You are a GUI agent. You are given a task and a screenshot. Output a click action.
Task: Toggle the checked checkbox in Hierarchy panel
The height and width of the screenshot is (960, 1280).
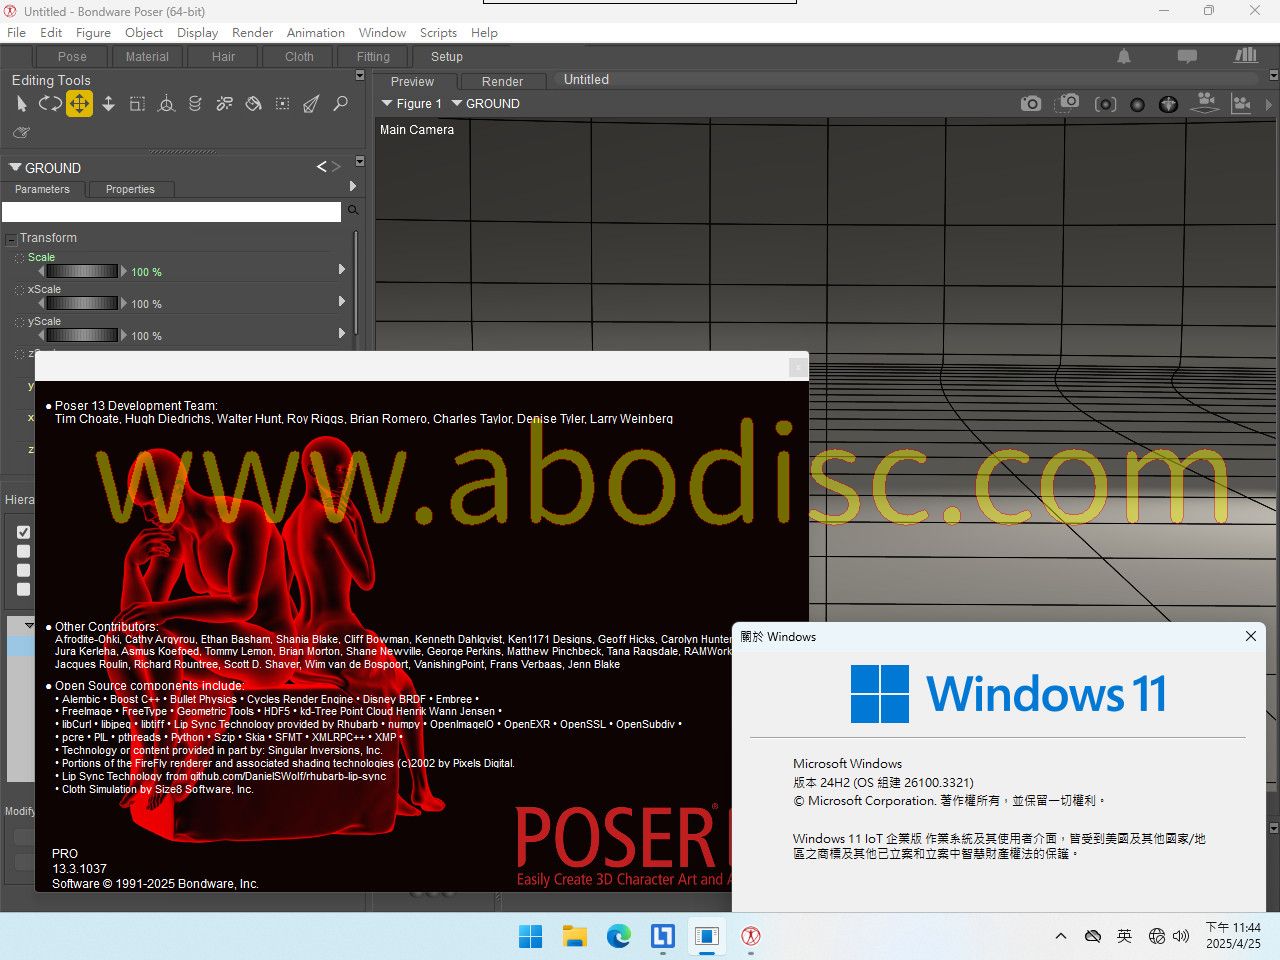pyautogui.click(x=24, y=532)
